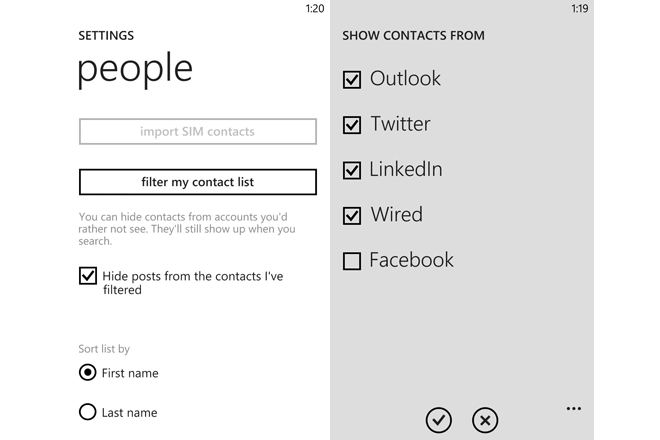Tap the Facebook account label

click(x=412, y=260)
